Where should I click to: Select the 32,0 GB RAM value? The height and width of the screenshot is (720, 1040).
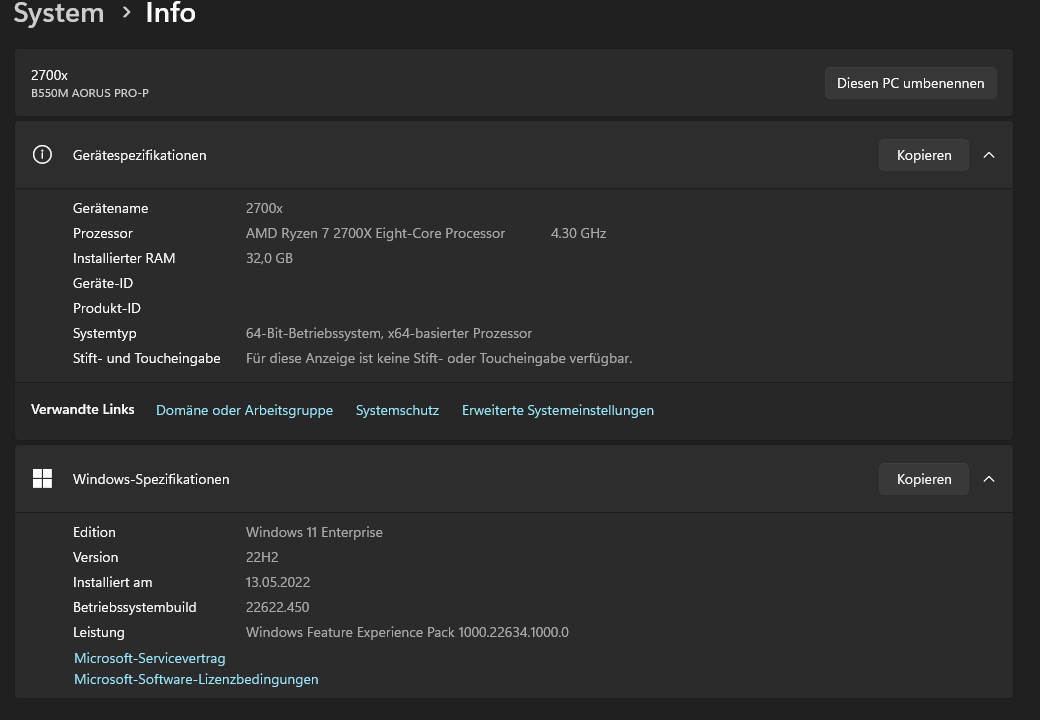(269, 259)
